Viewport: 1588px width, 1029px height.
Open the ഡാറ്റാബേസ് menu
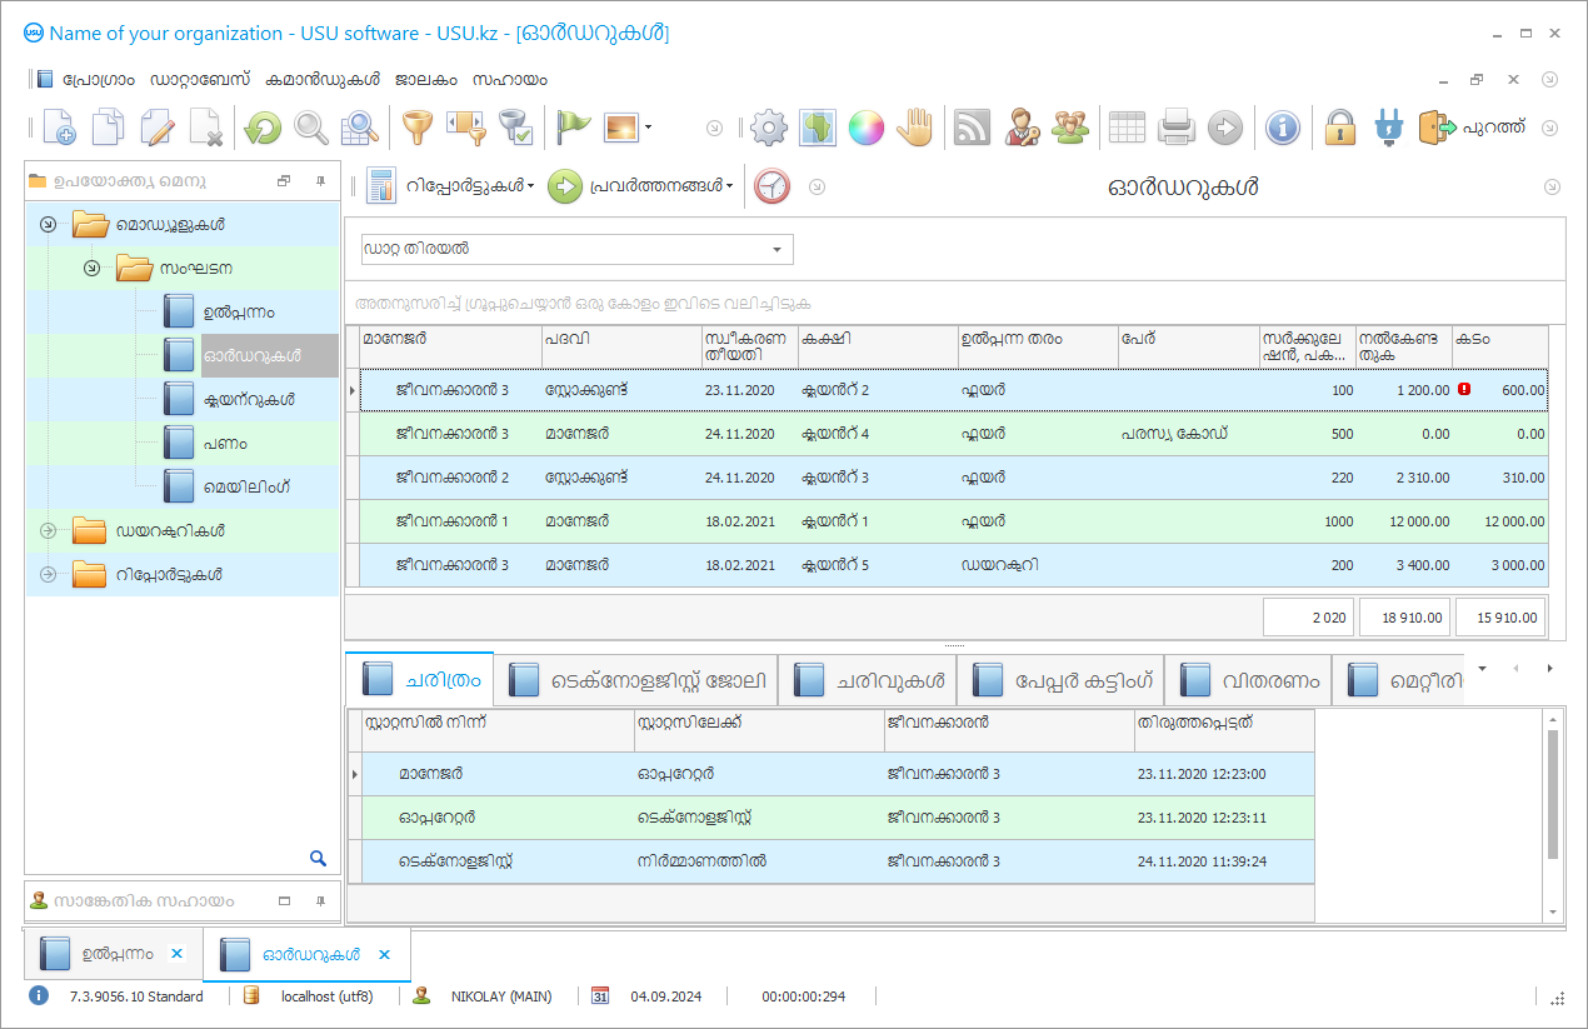pos(200,80)
